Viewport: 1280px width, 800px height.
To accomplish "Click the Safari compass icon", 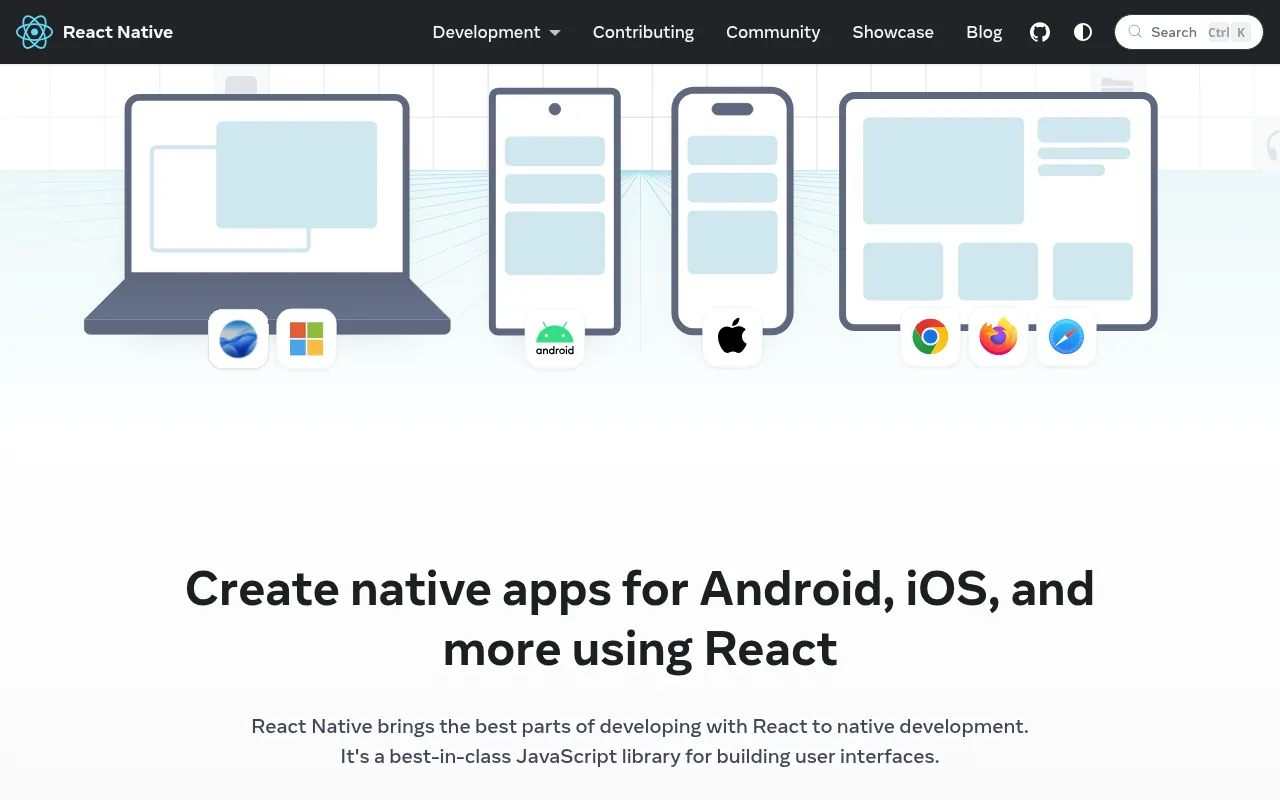I will pyautogui.click(x=1066, y=337).
